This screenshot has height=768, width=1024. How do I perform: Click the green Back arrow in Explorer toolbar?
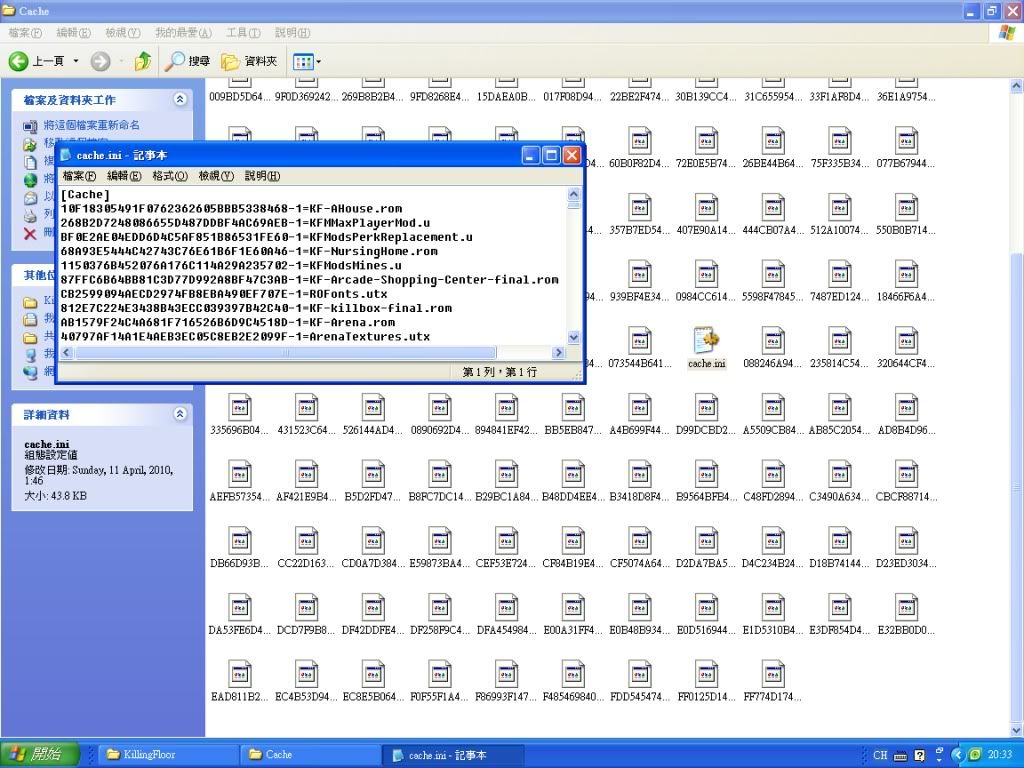coord(19,61)
